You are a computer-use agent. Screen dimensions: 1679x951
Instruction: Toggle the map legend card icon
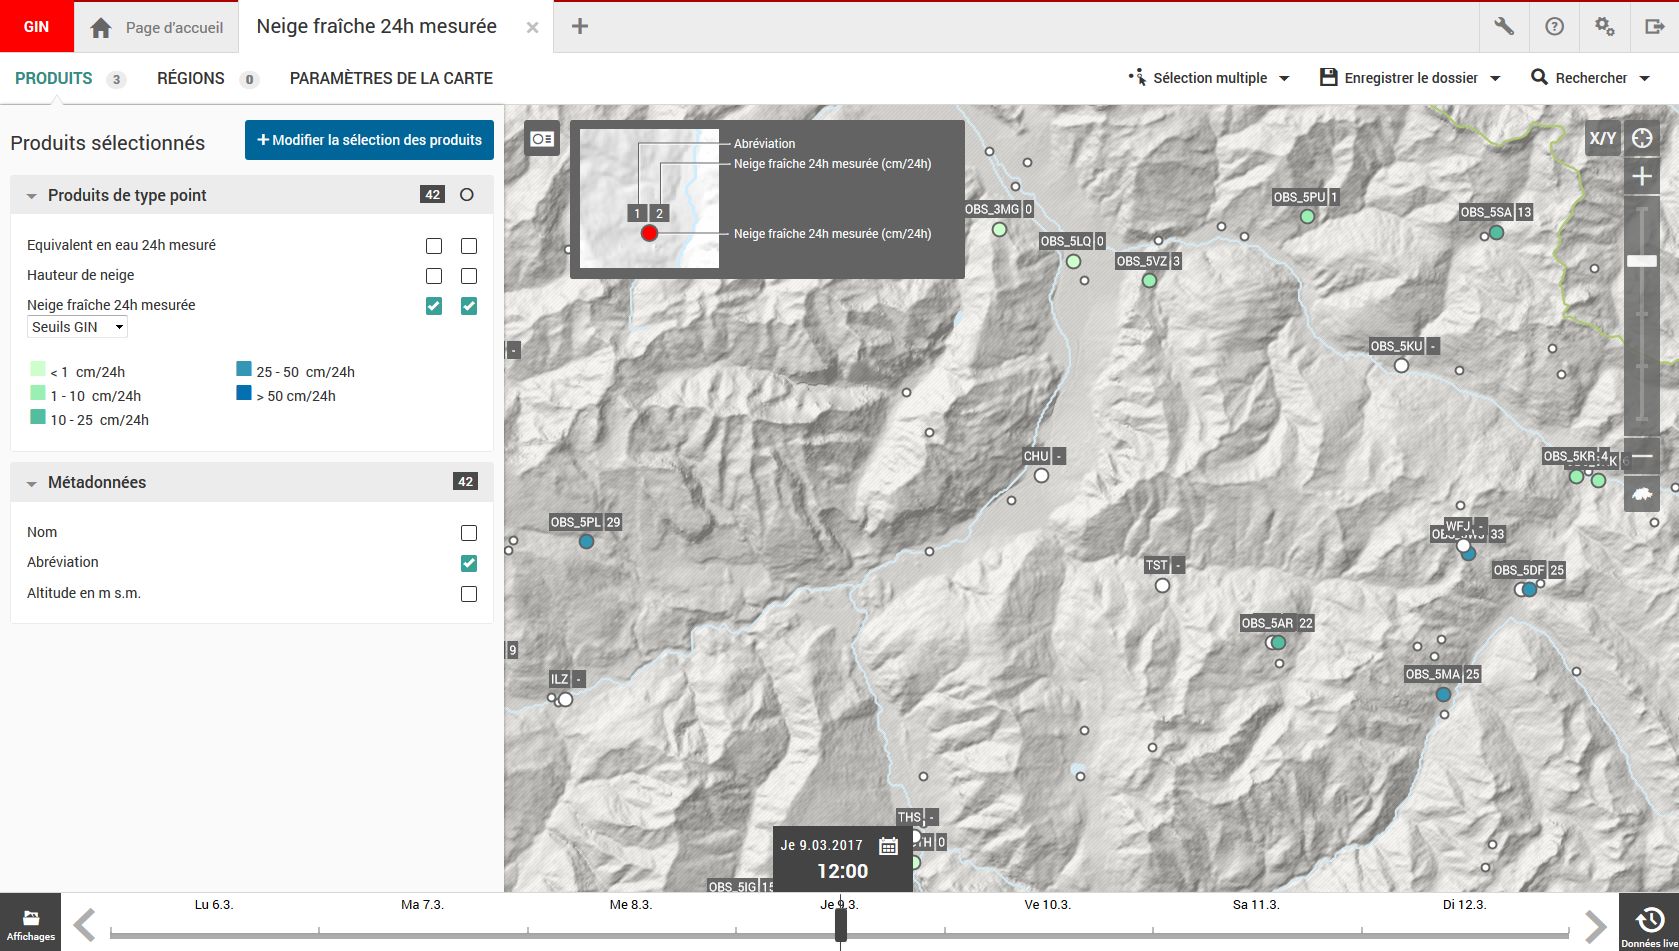pos(542,139)
